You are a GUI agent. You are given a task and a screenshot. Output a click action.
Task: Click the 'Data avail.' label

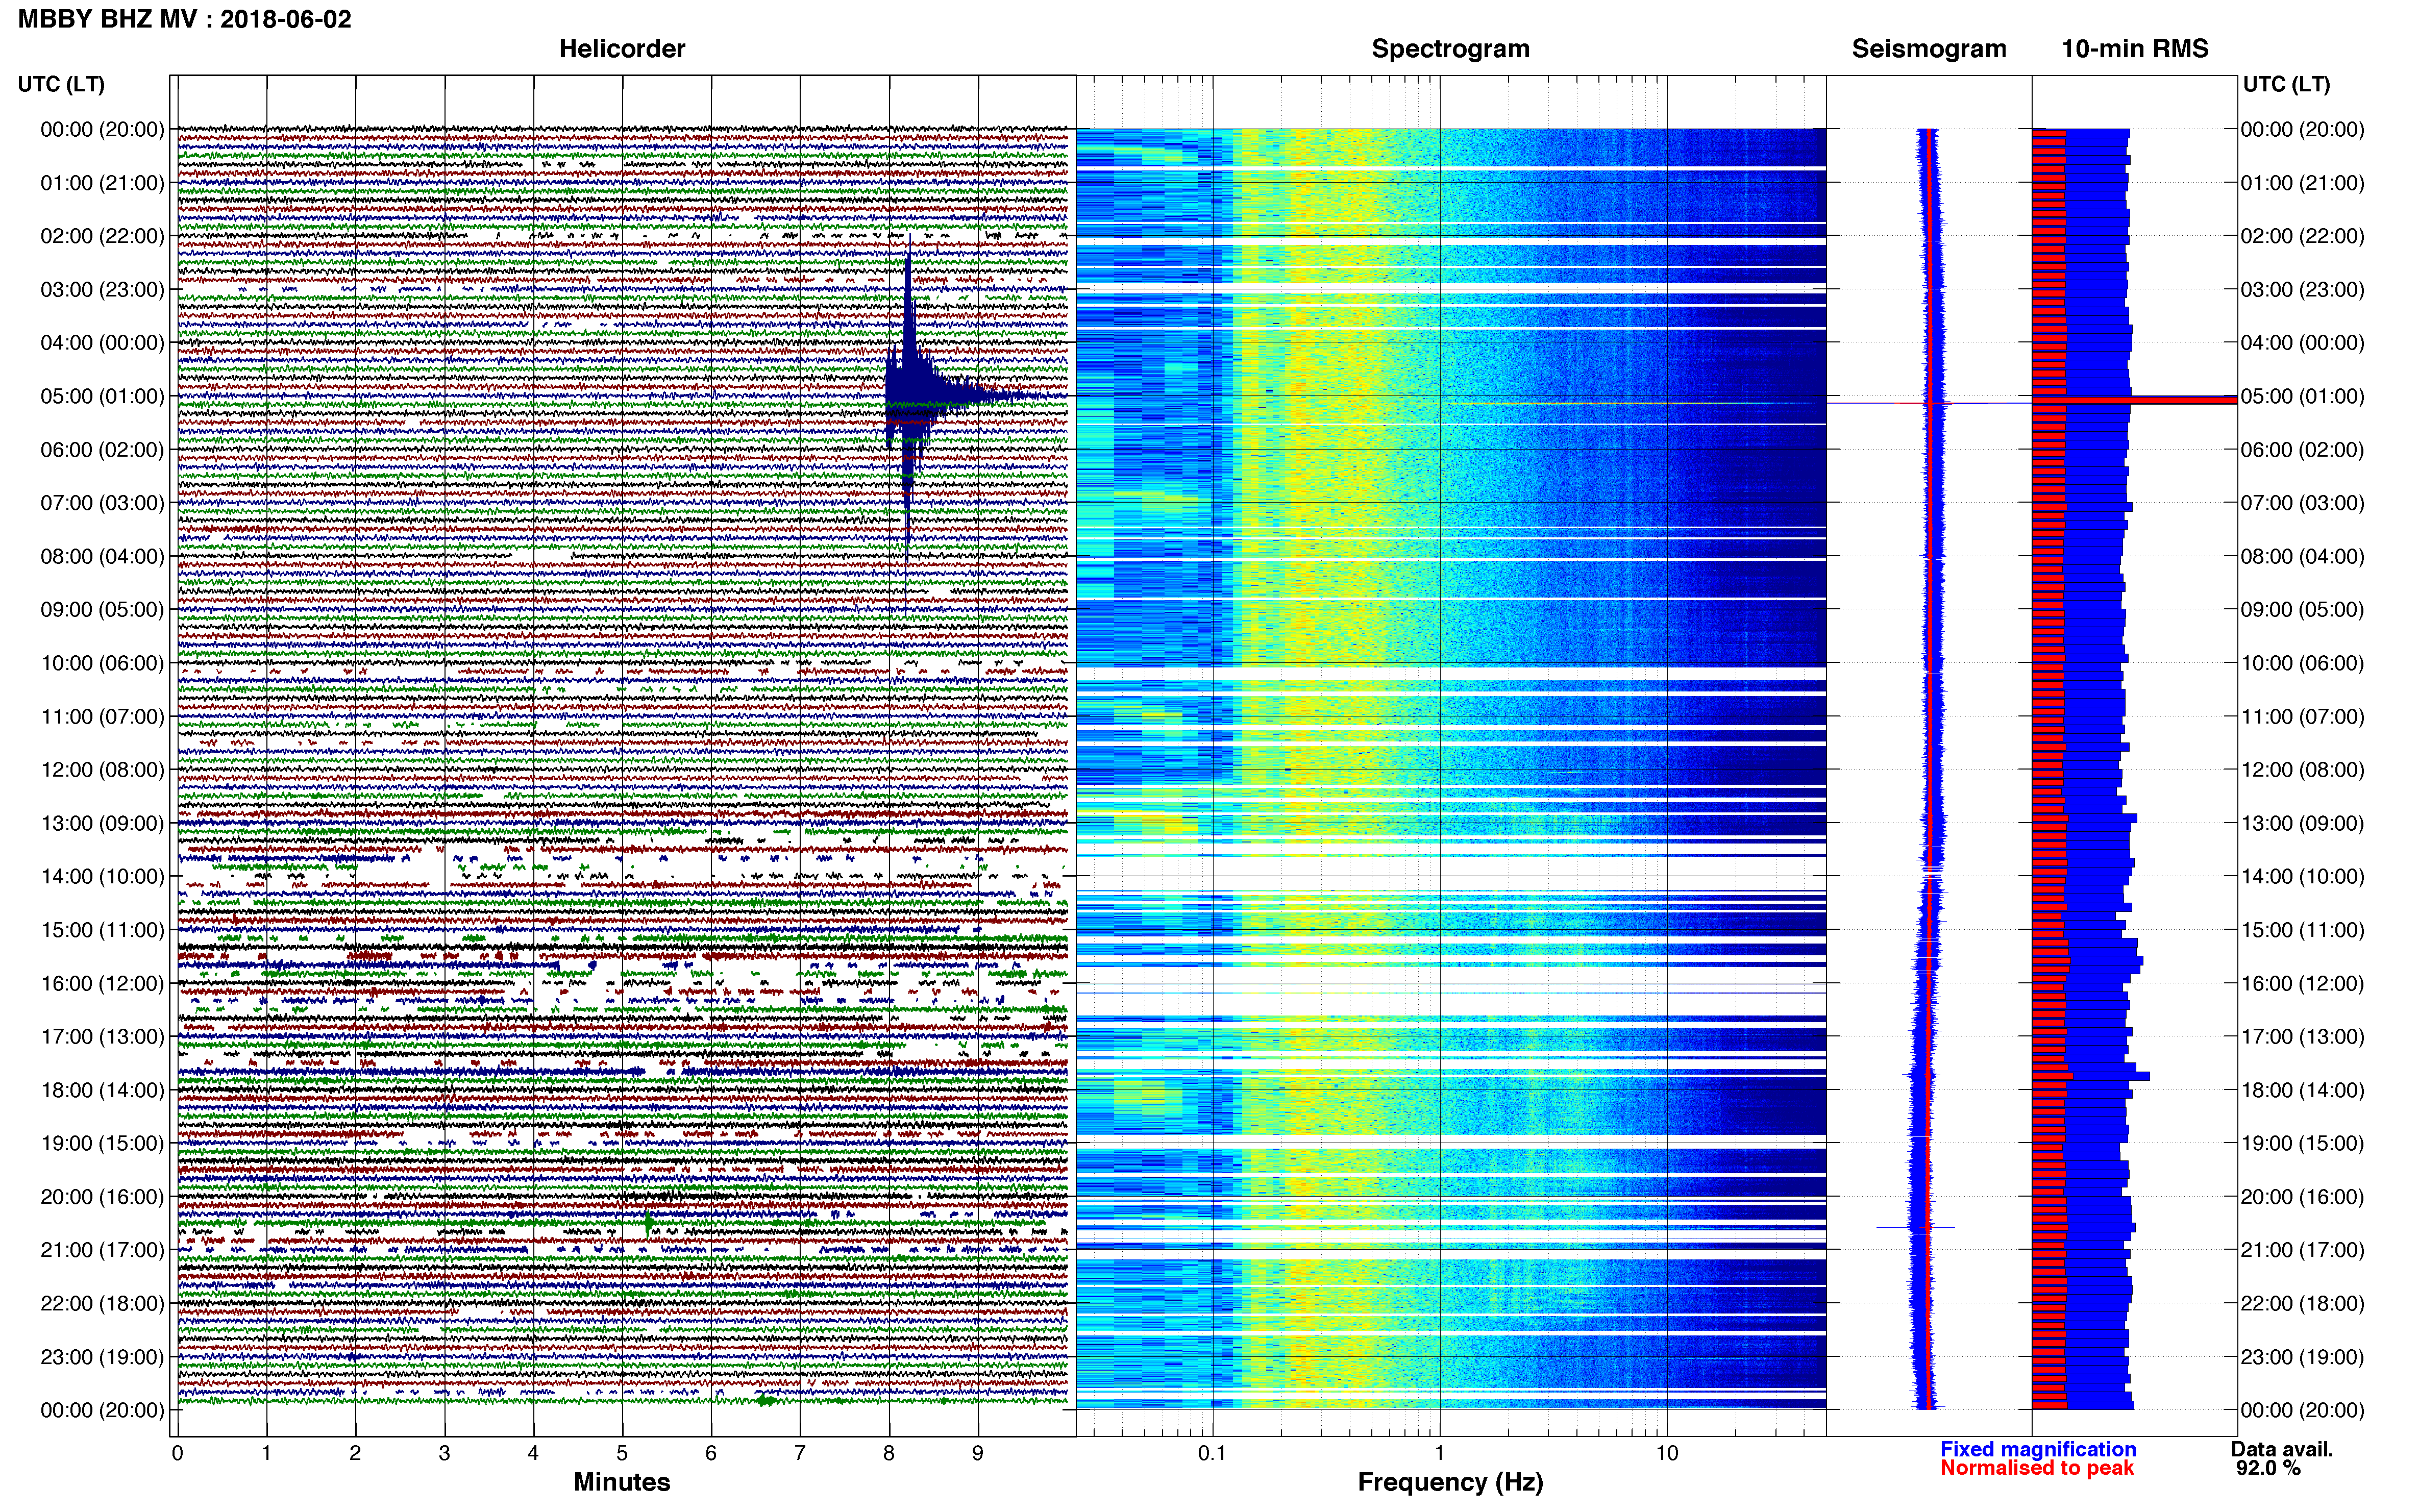(x=2282, y=1449)
